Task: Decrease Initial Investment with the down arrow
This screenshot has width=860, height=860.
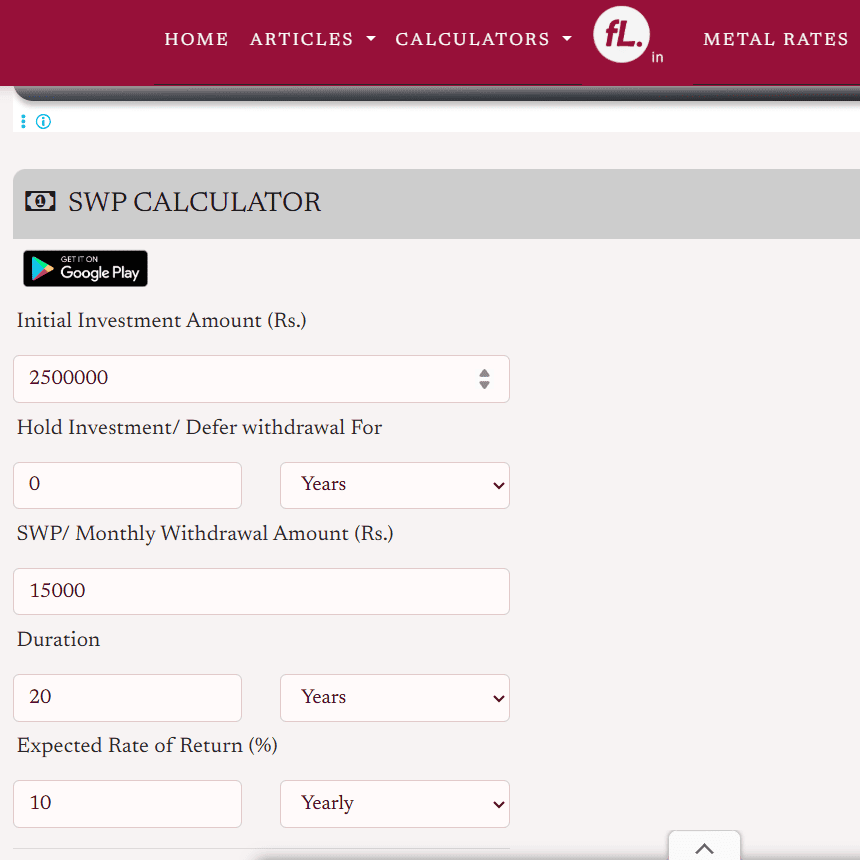Action: click(x=484, y=385)
